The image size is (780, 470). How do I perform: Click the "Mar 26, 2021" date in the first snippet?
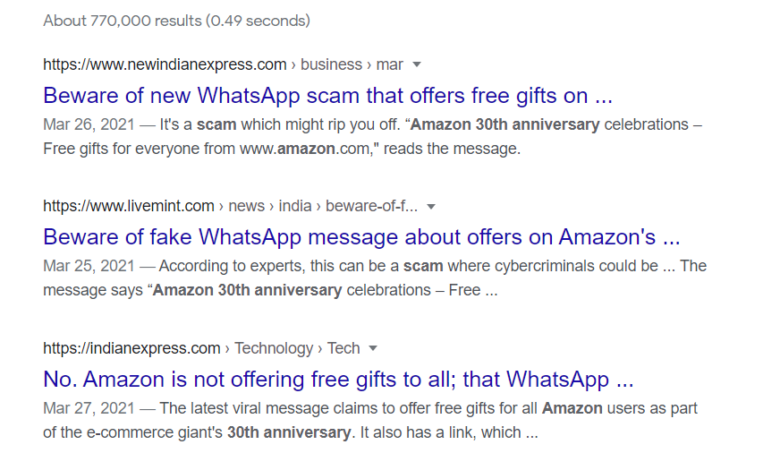click(x=85, y=126)
